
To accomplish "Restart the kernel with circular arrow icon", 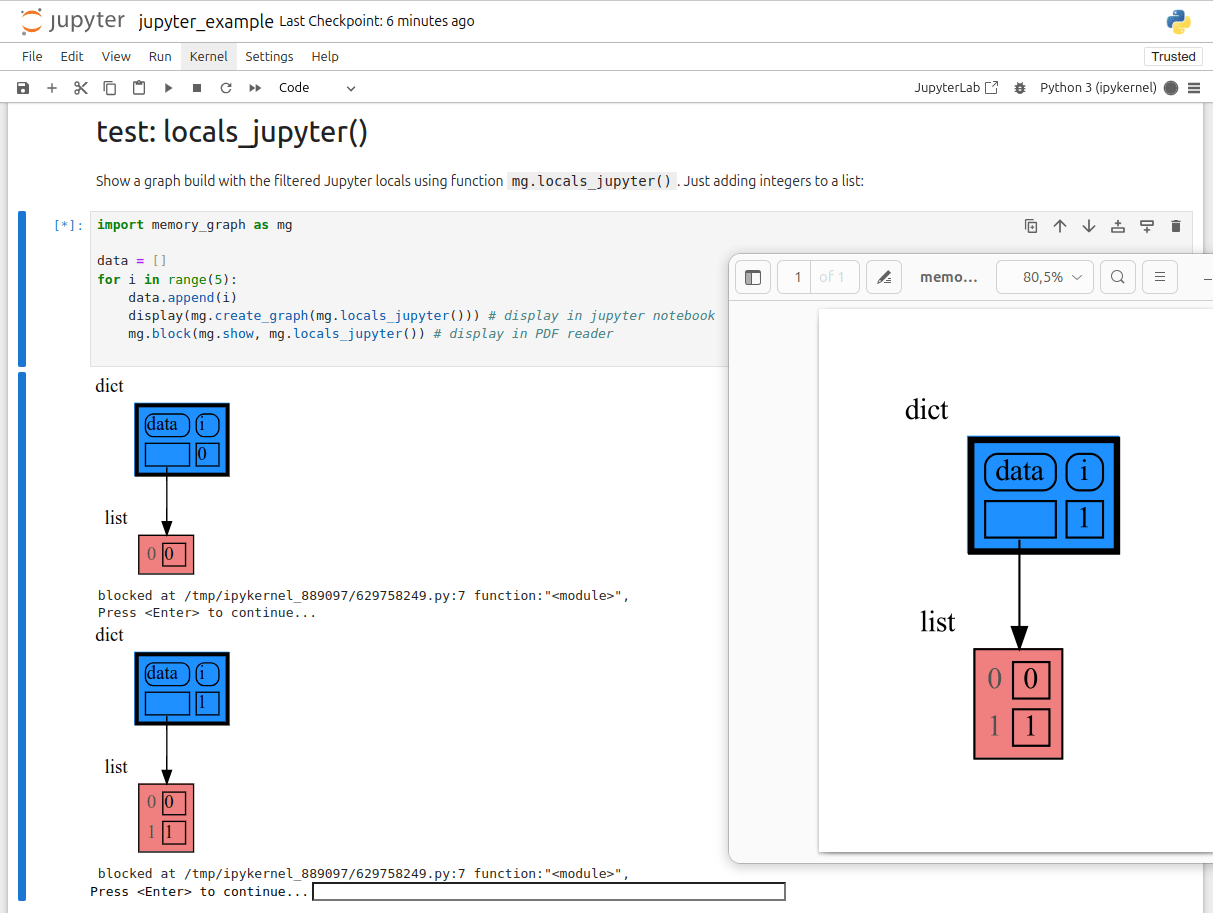I will (x=226, y=88).
